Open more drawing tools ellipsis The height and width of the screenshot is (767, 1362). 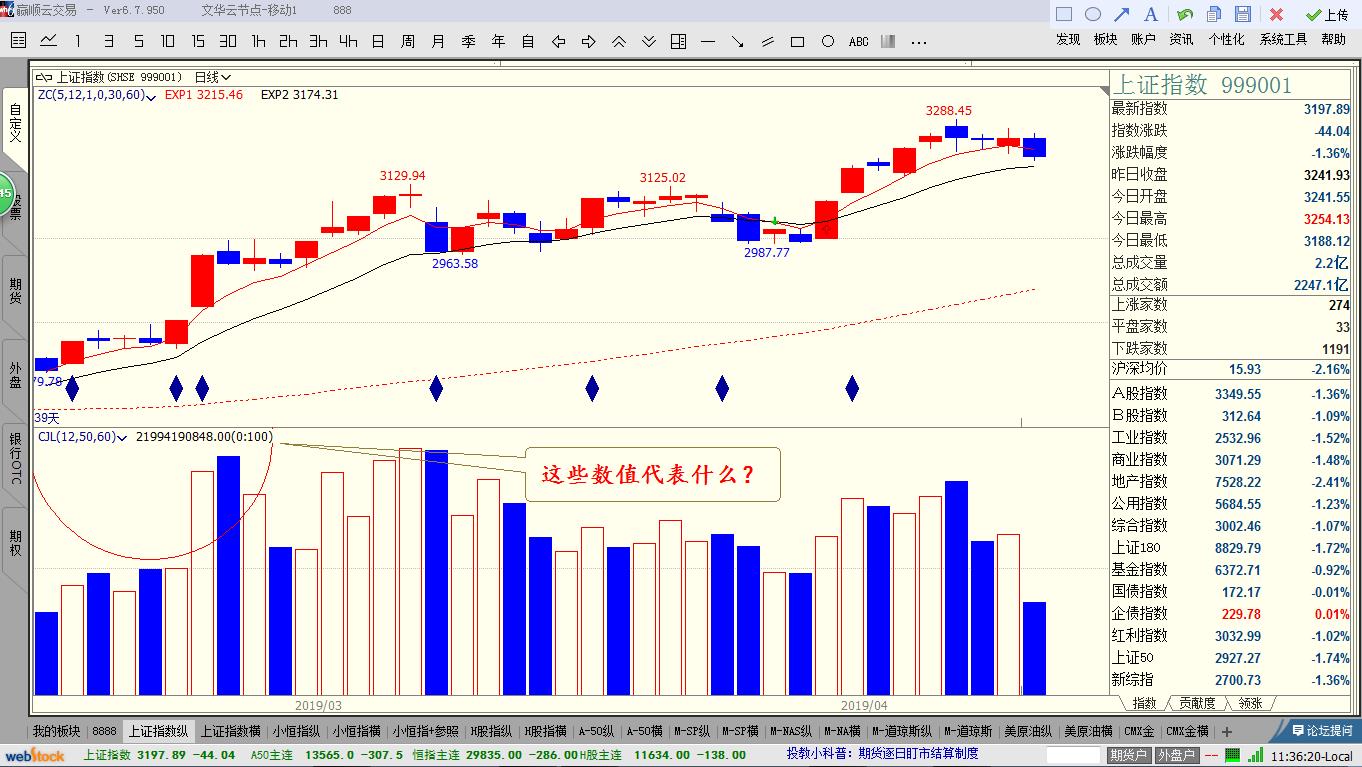point(918,41)
